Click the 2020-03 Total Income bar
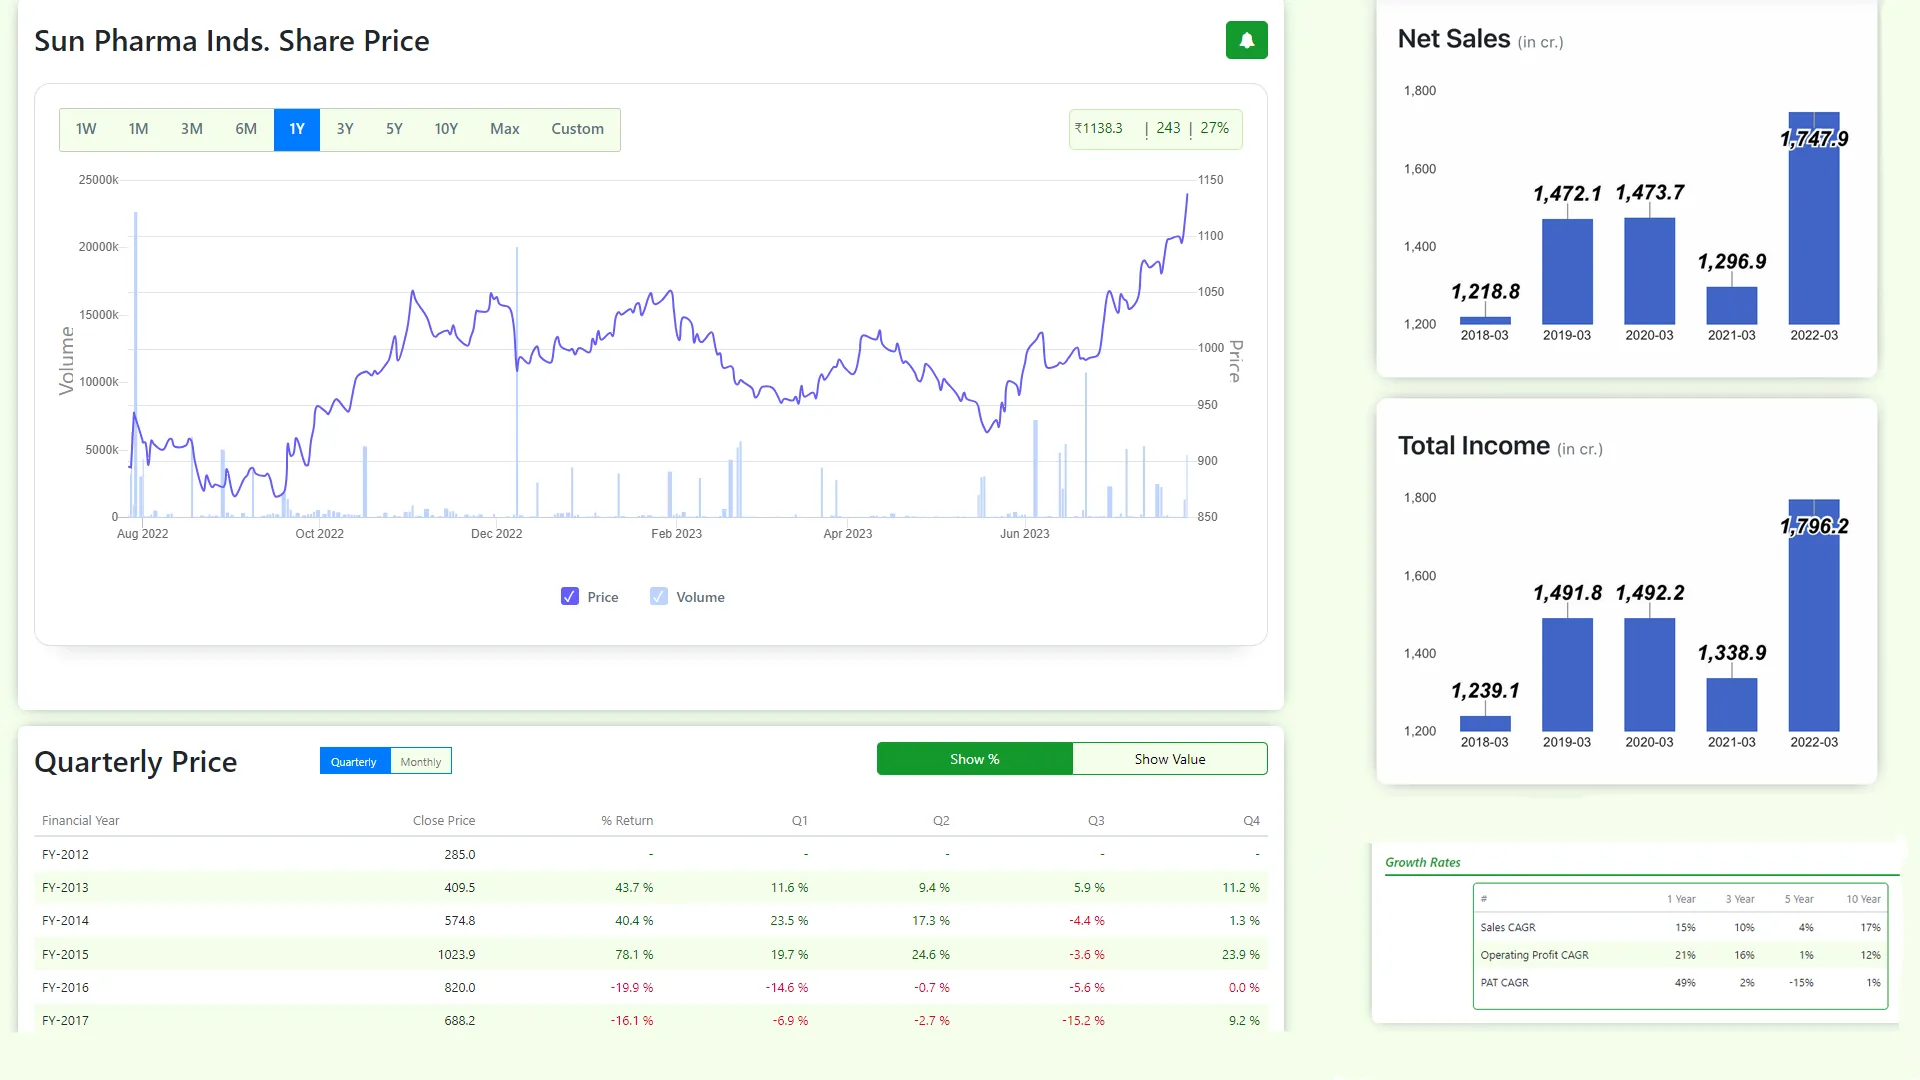Viewport: 1920px width, 1080px height. tap(1649, 674)
